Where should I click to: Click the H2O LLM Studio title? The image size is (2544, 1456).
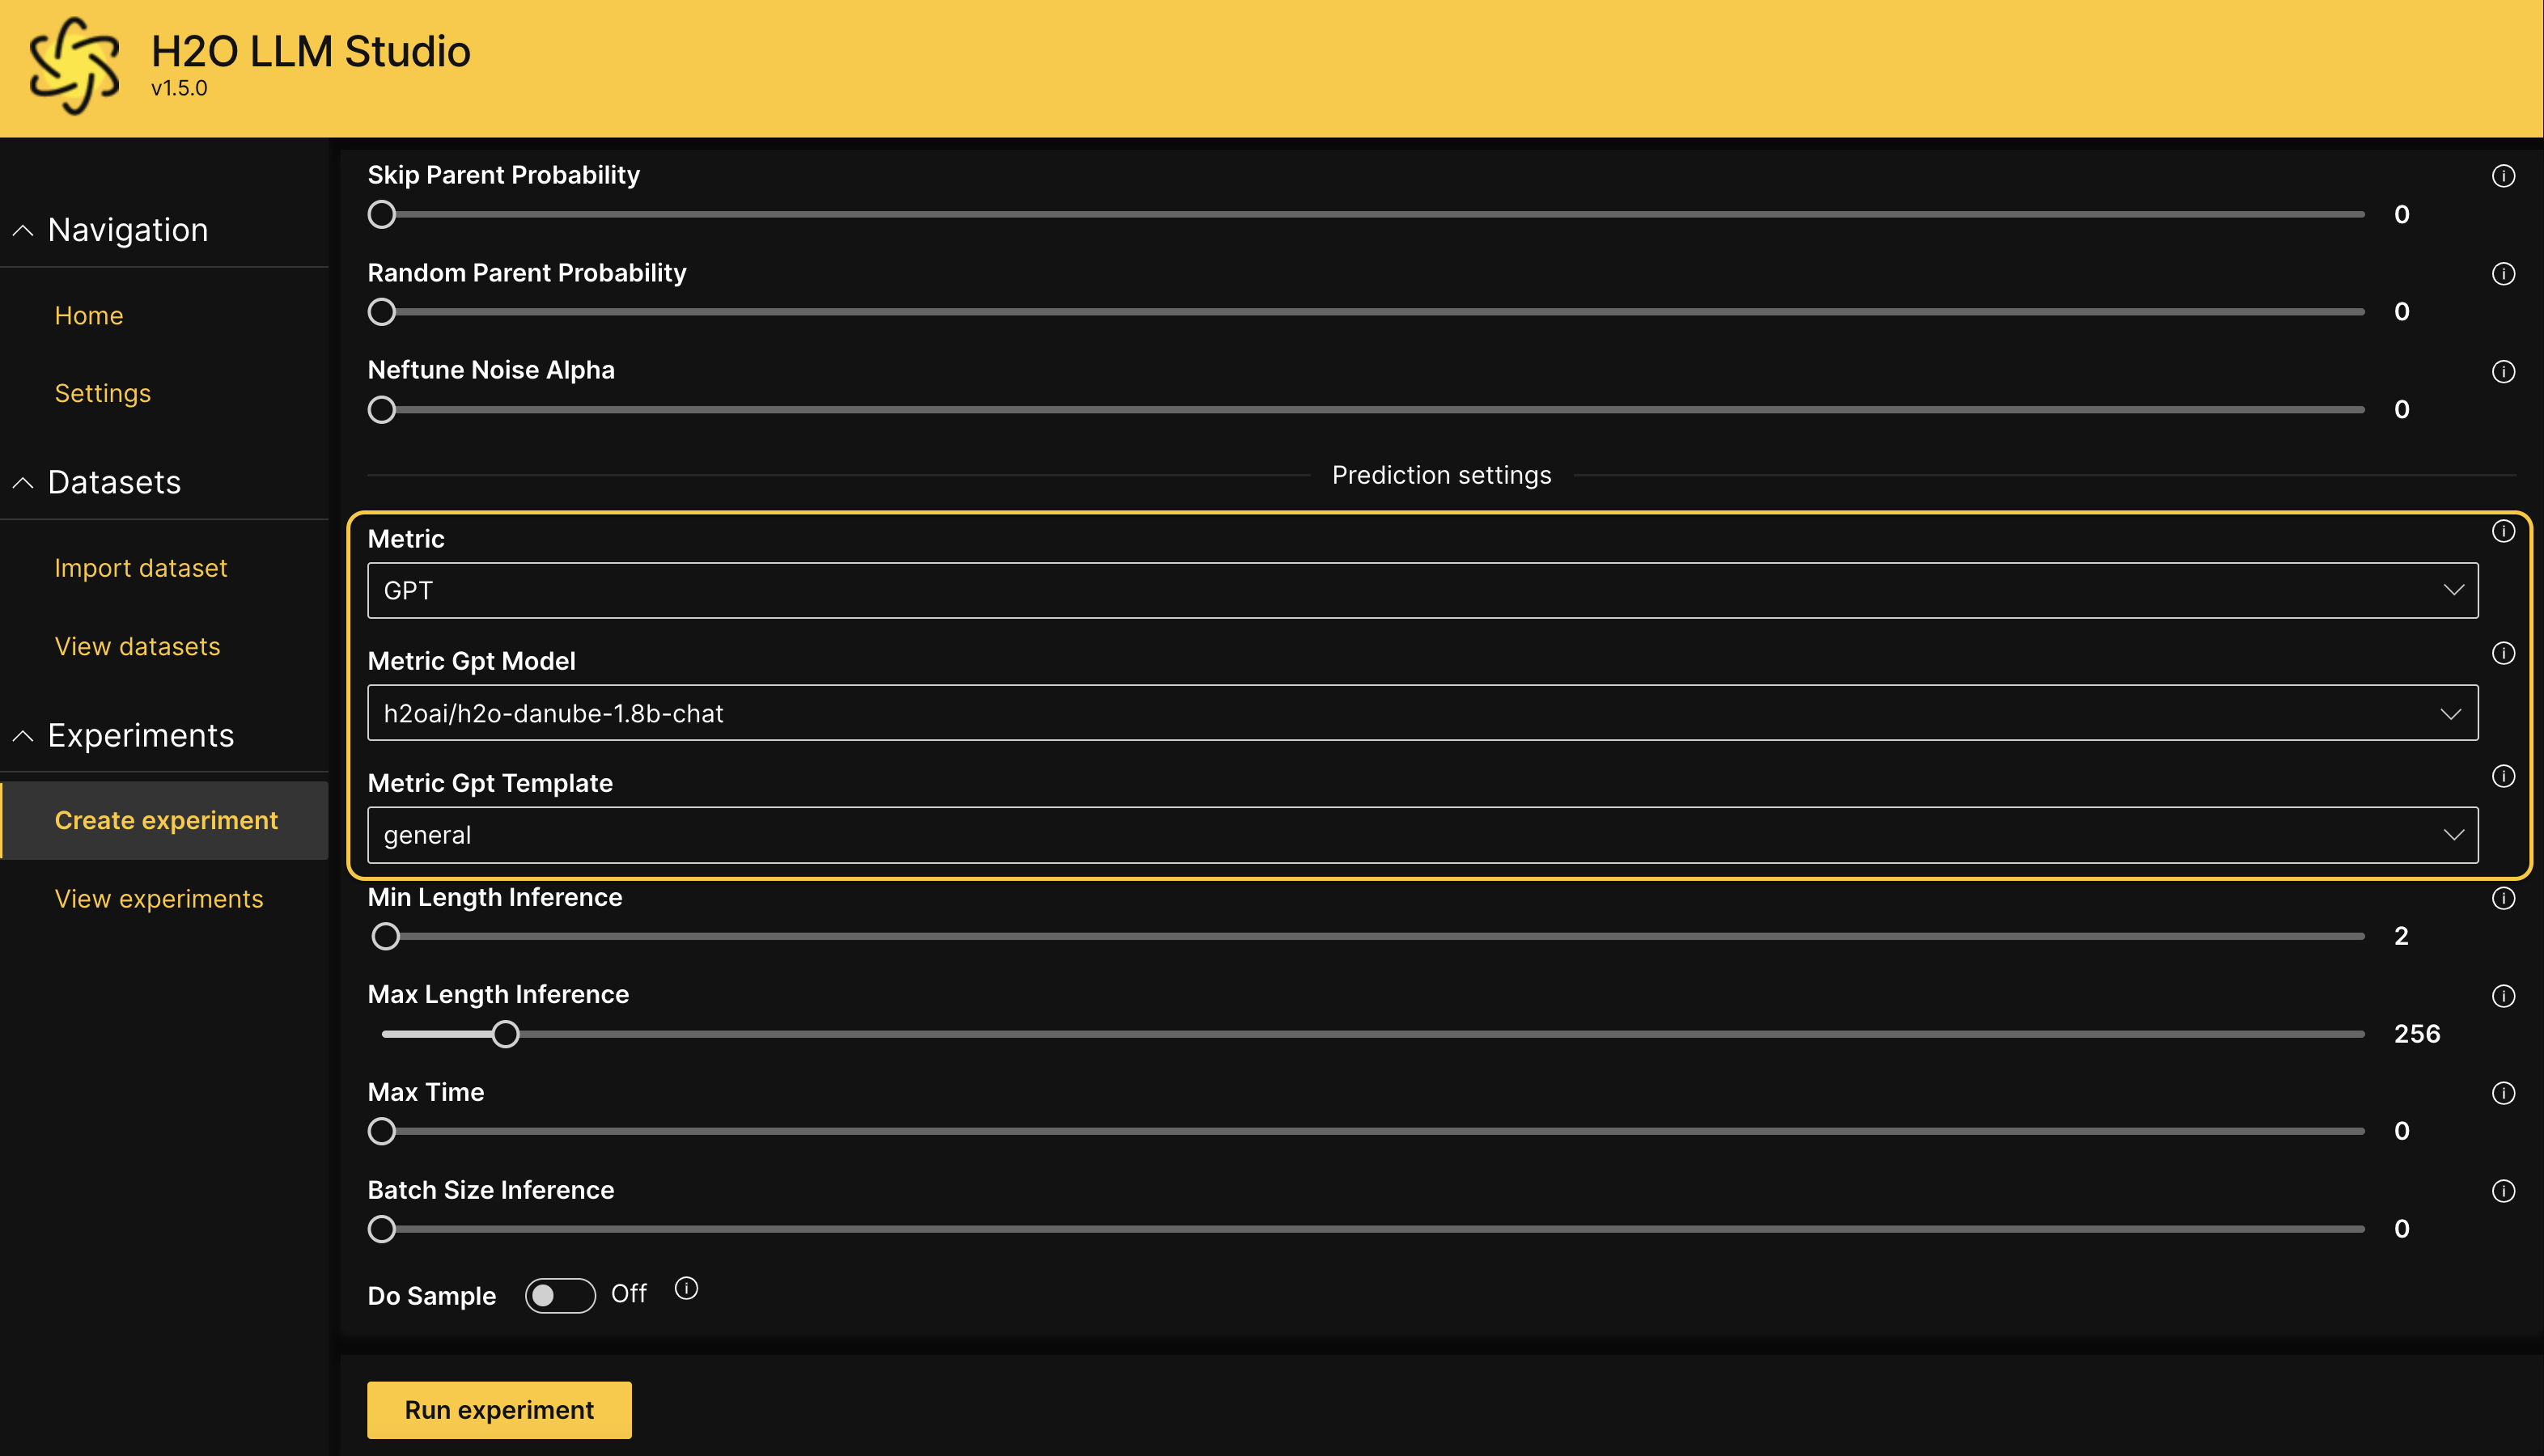click(x=311, y=51)
